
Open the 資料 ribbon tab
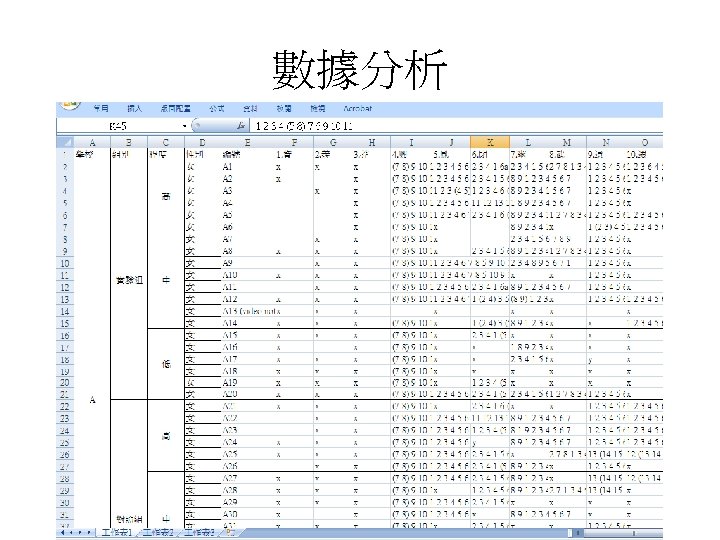coord(250,108)
